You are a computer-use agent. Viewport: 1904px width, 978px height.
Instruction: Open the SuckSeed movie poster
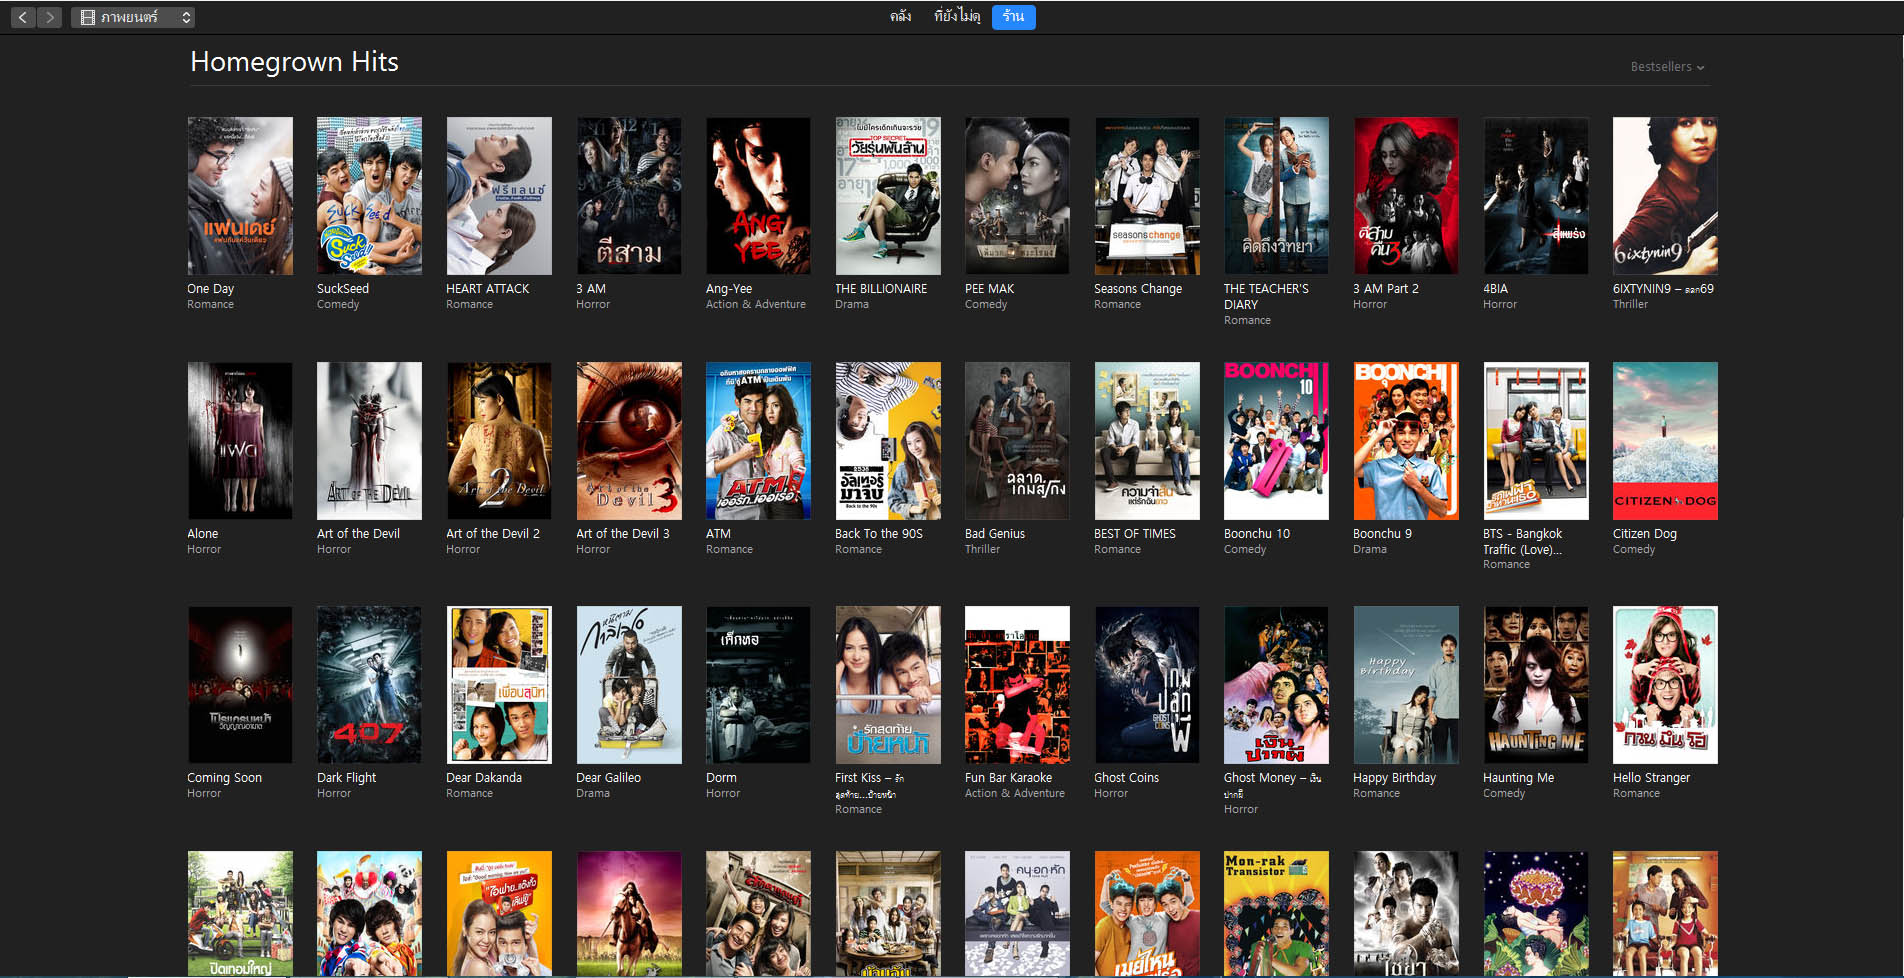(x=369, y=196)
